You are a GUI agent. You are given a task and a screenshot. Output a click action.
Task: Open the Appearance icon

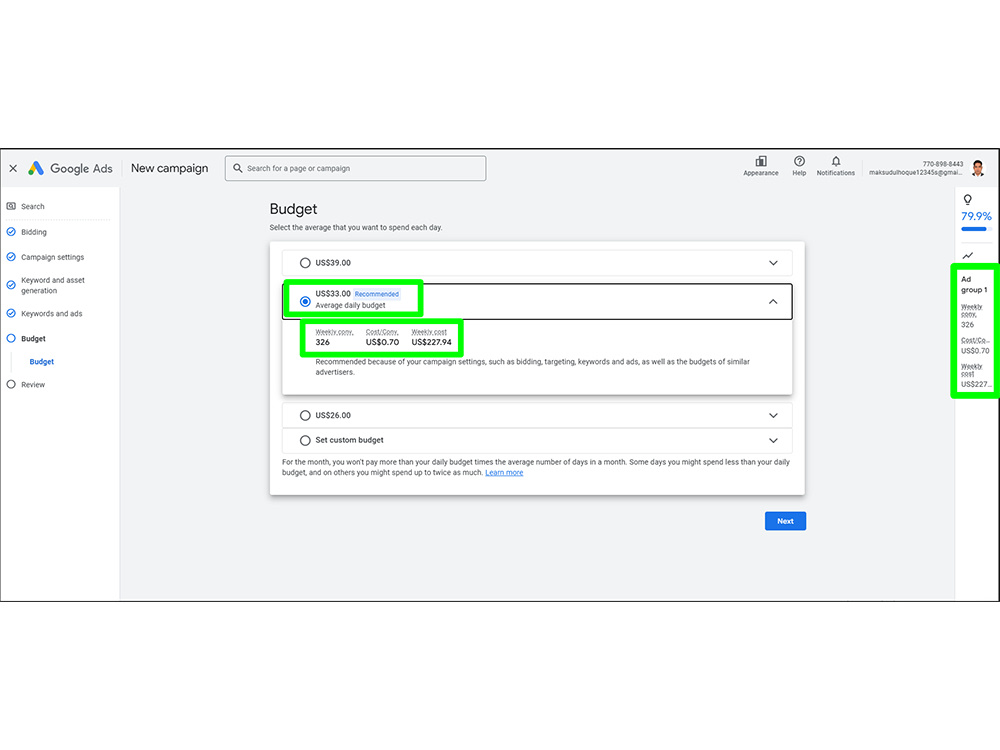tap(761, 161)
